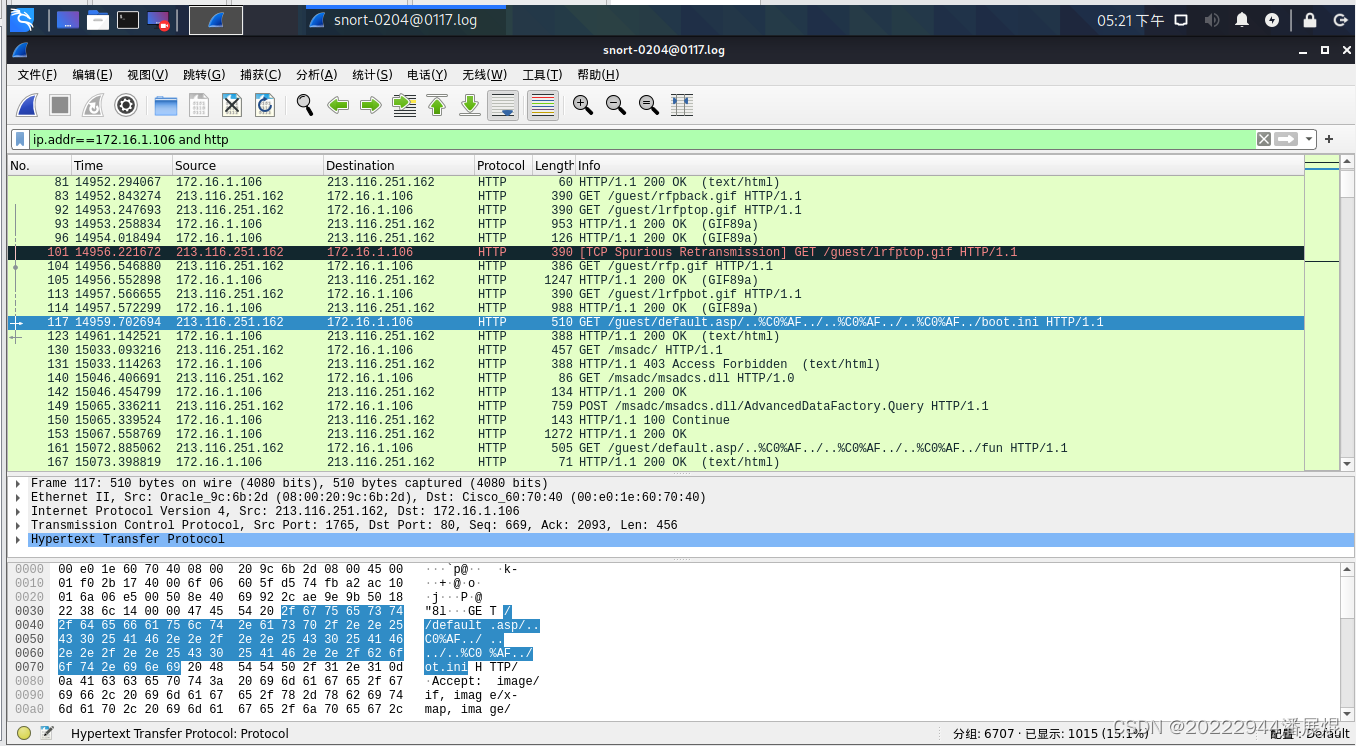Open 统计(S) menu
The height and width of the screenshot is (746, 1356).
pos(372,75)
